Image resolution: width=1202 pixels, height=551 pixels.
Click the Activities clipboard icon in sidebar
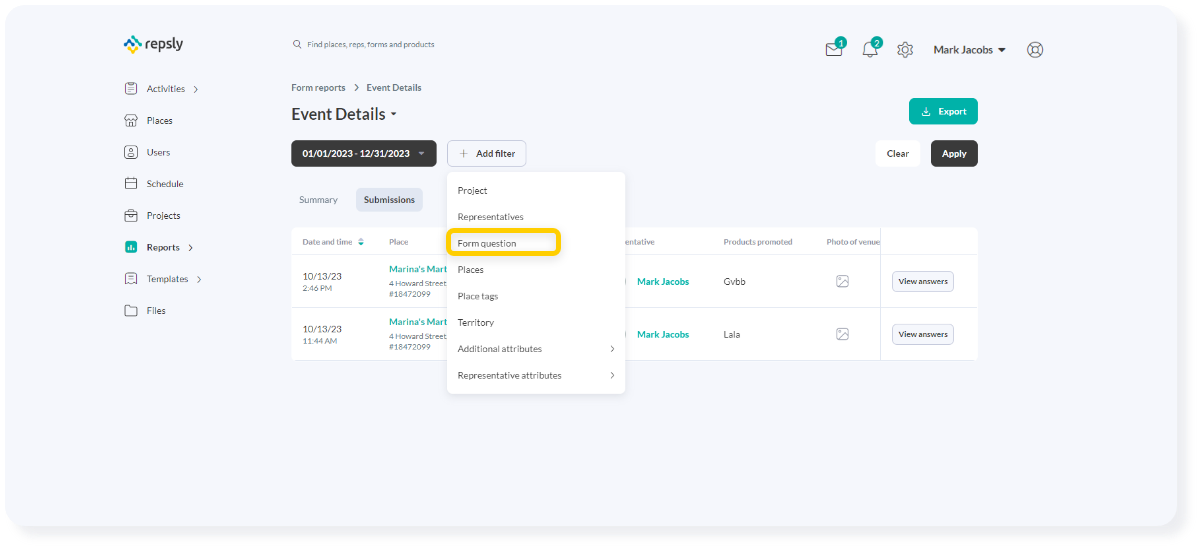131,88
